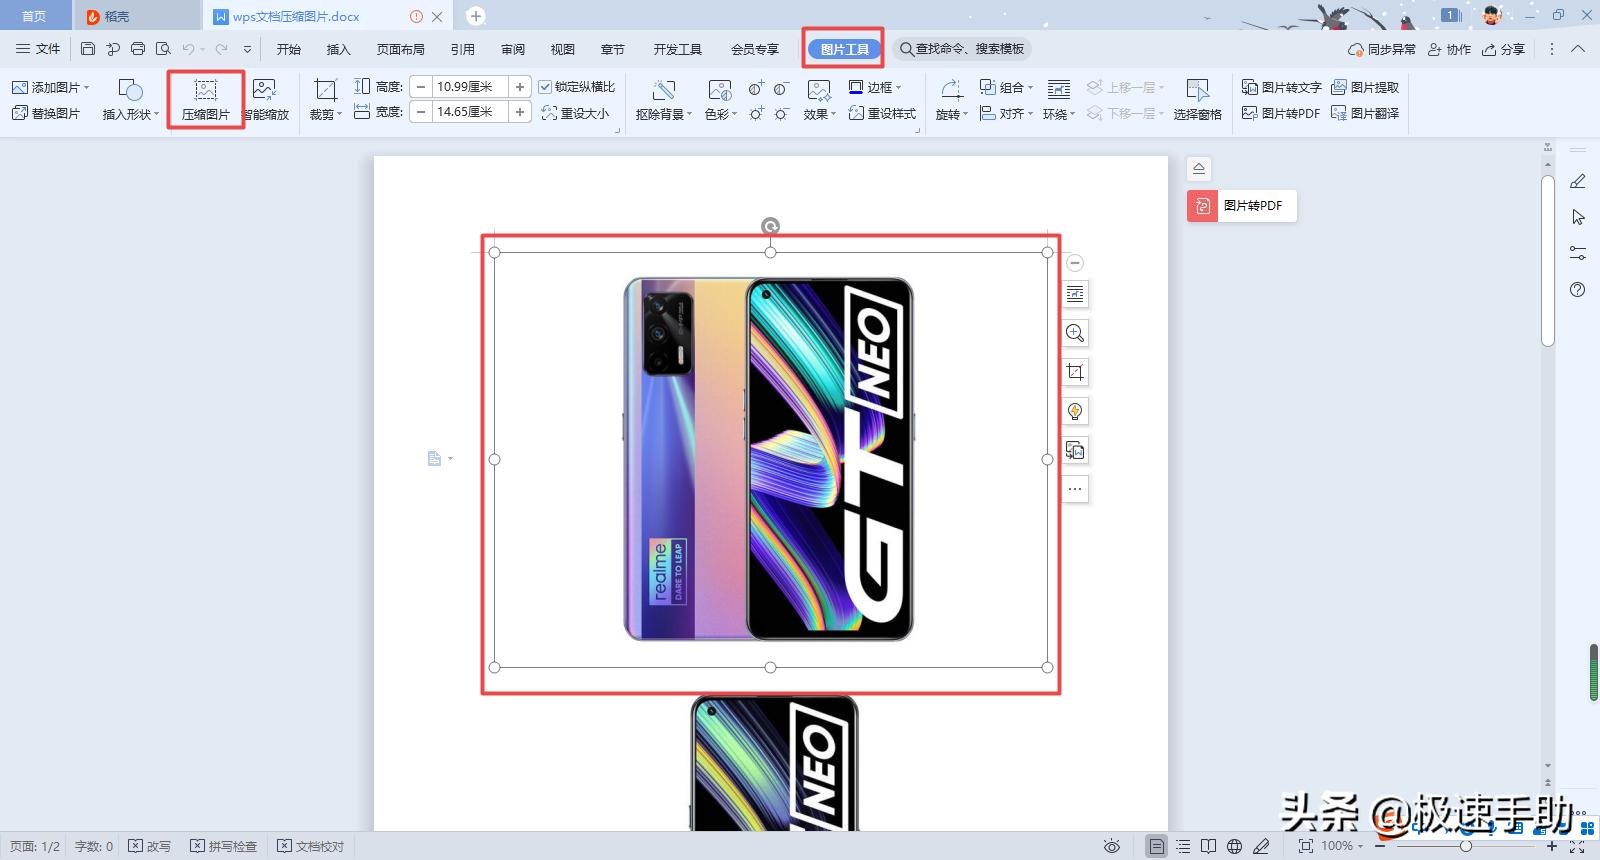Open the 文件 (File) menu
Screen dimensions: 1600x860
38,49
